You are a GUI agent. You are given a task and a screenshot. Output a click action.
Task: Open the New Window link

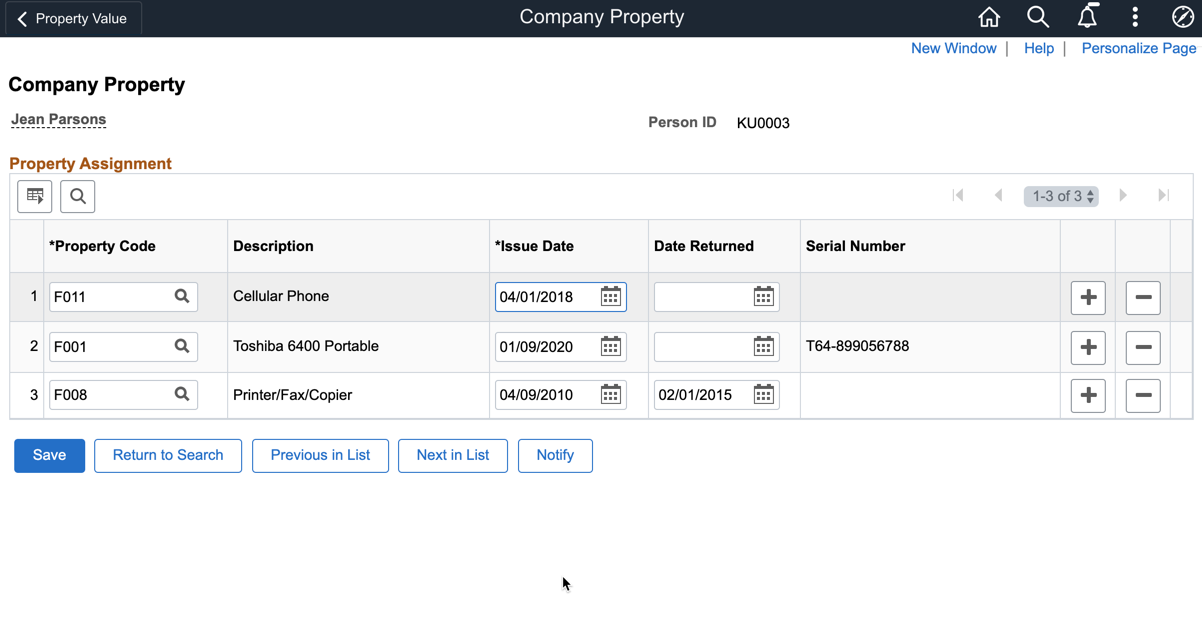[x=953, y=48]
